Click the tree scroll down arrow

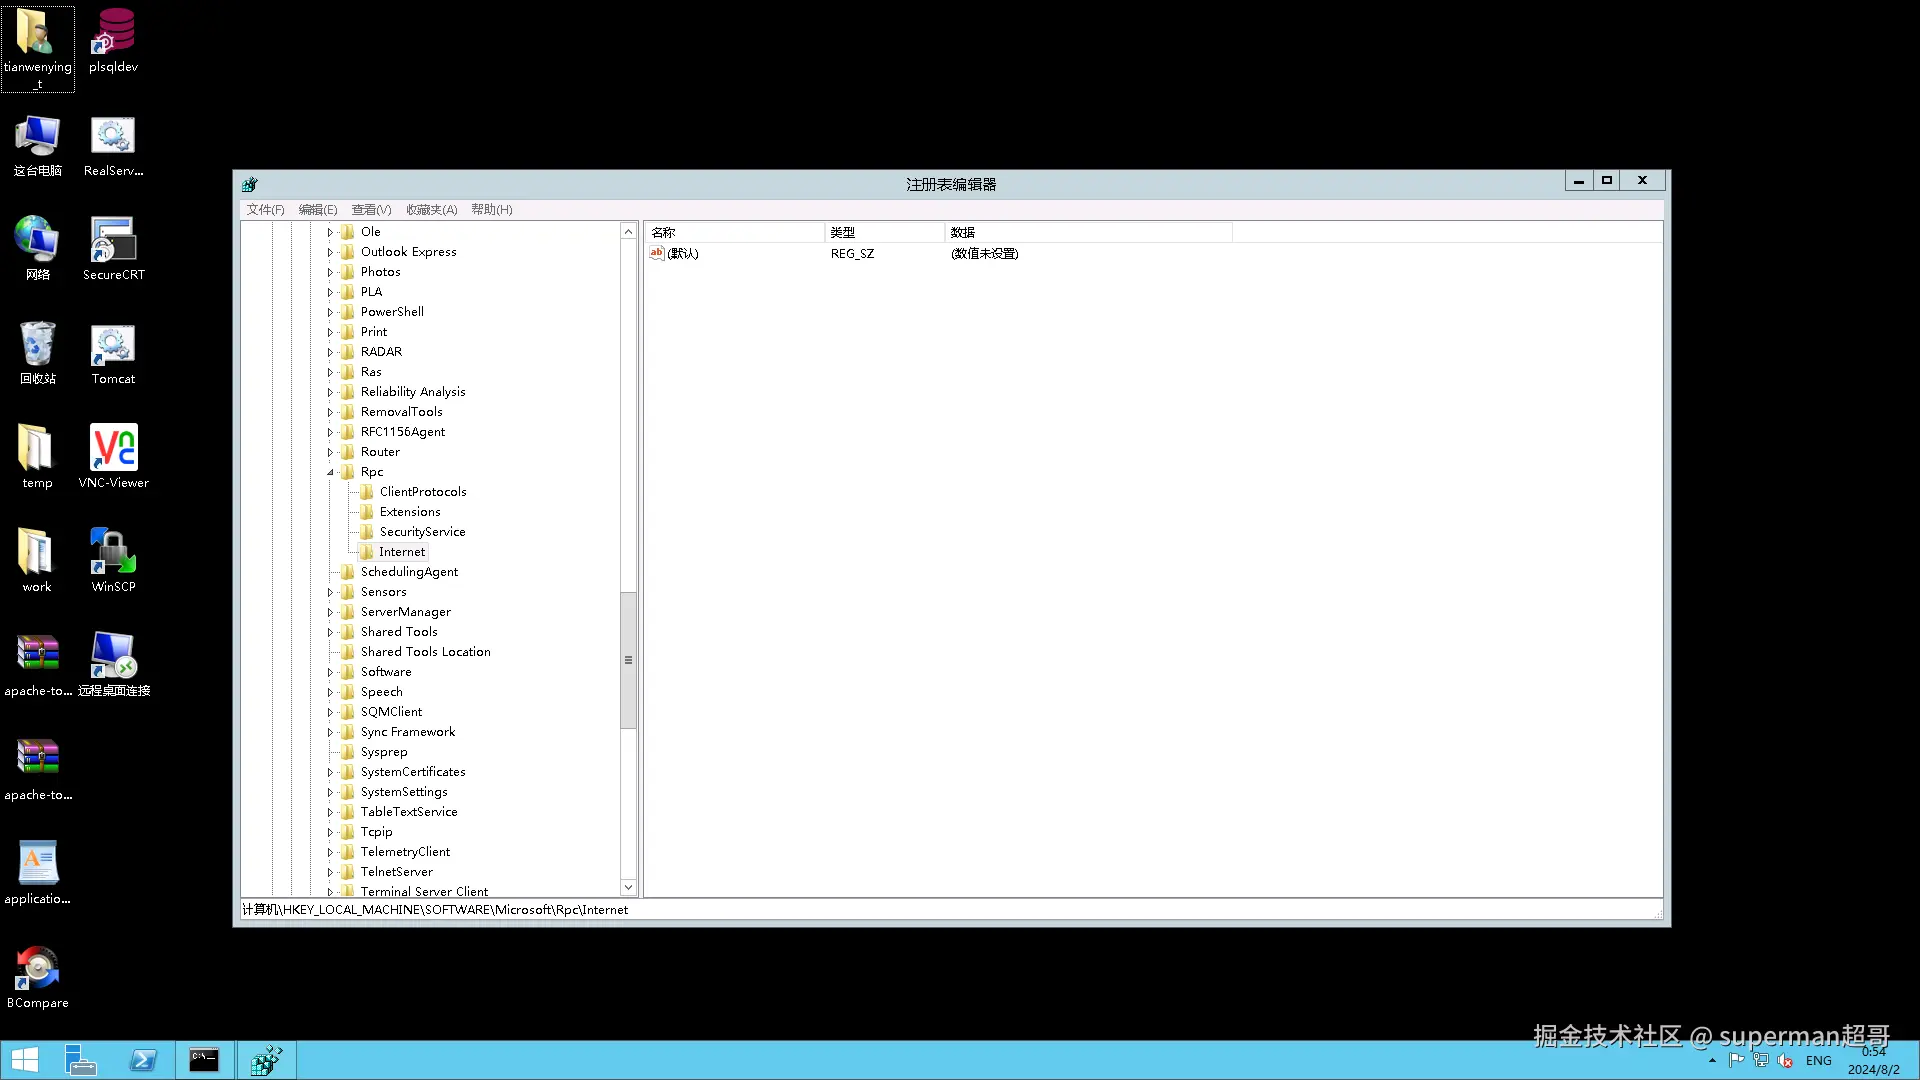[x=628, y=887]
